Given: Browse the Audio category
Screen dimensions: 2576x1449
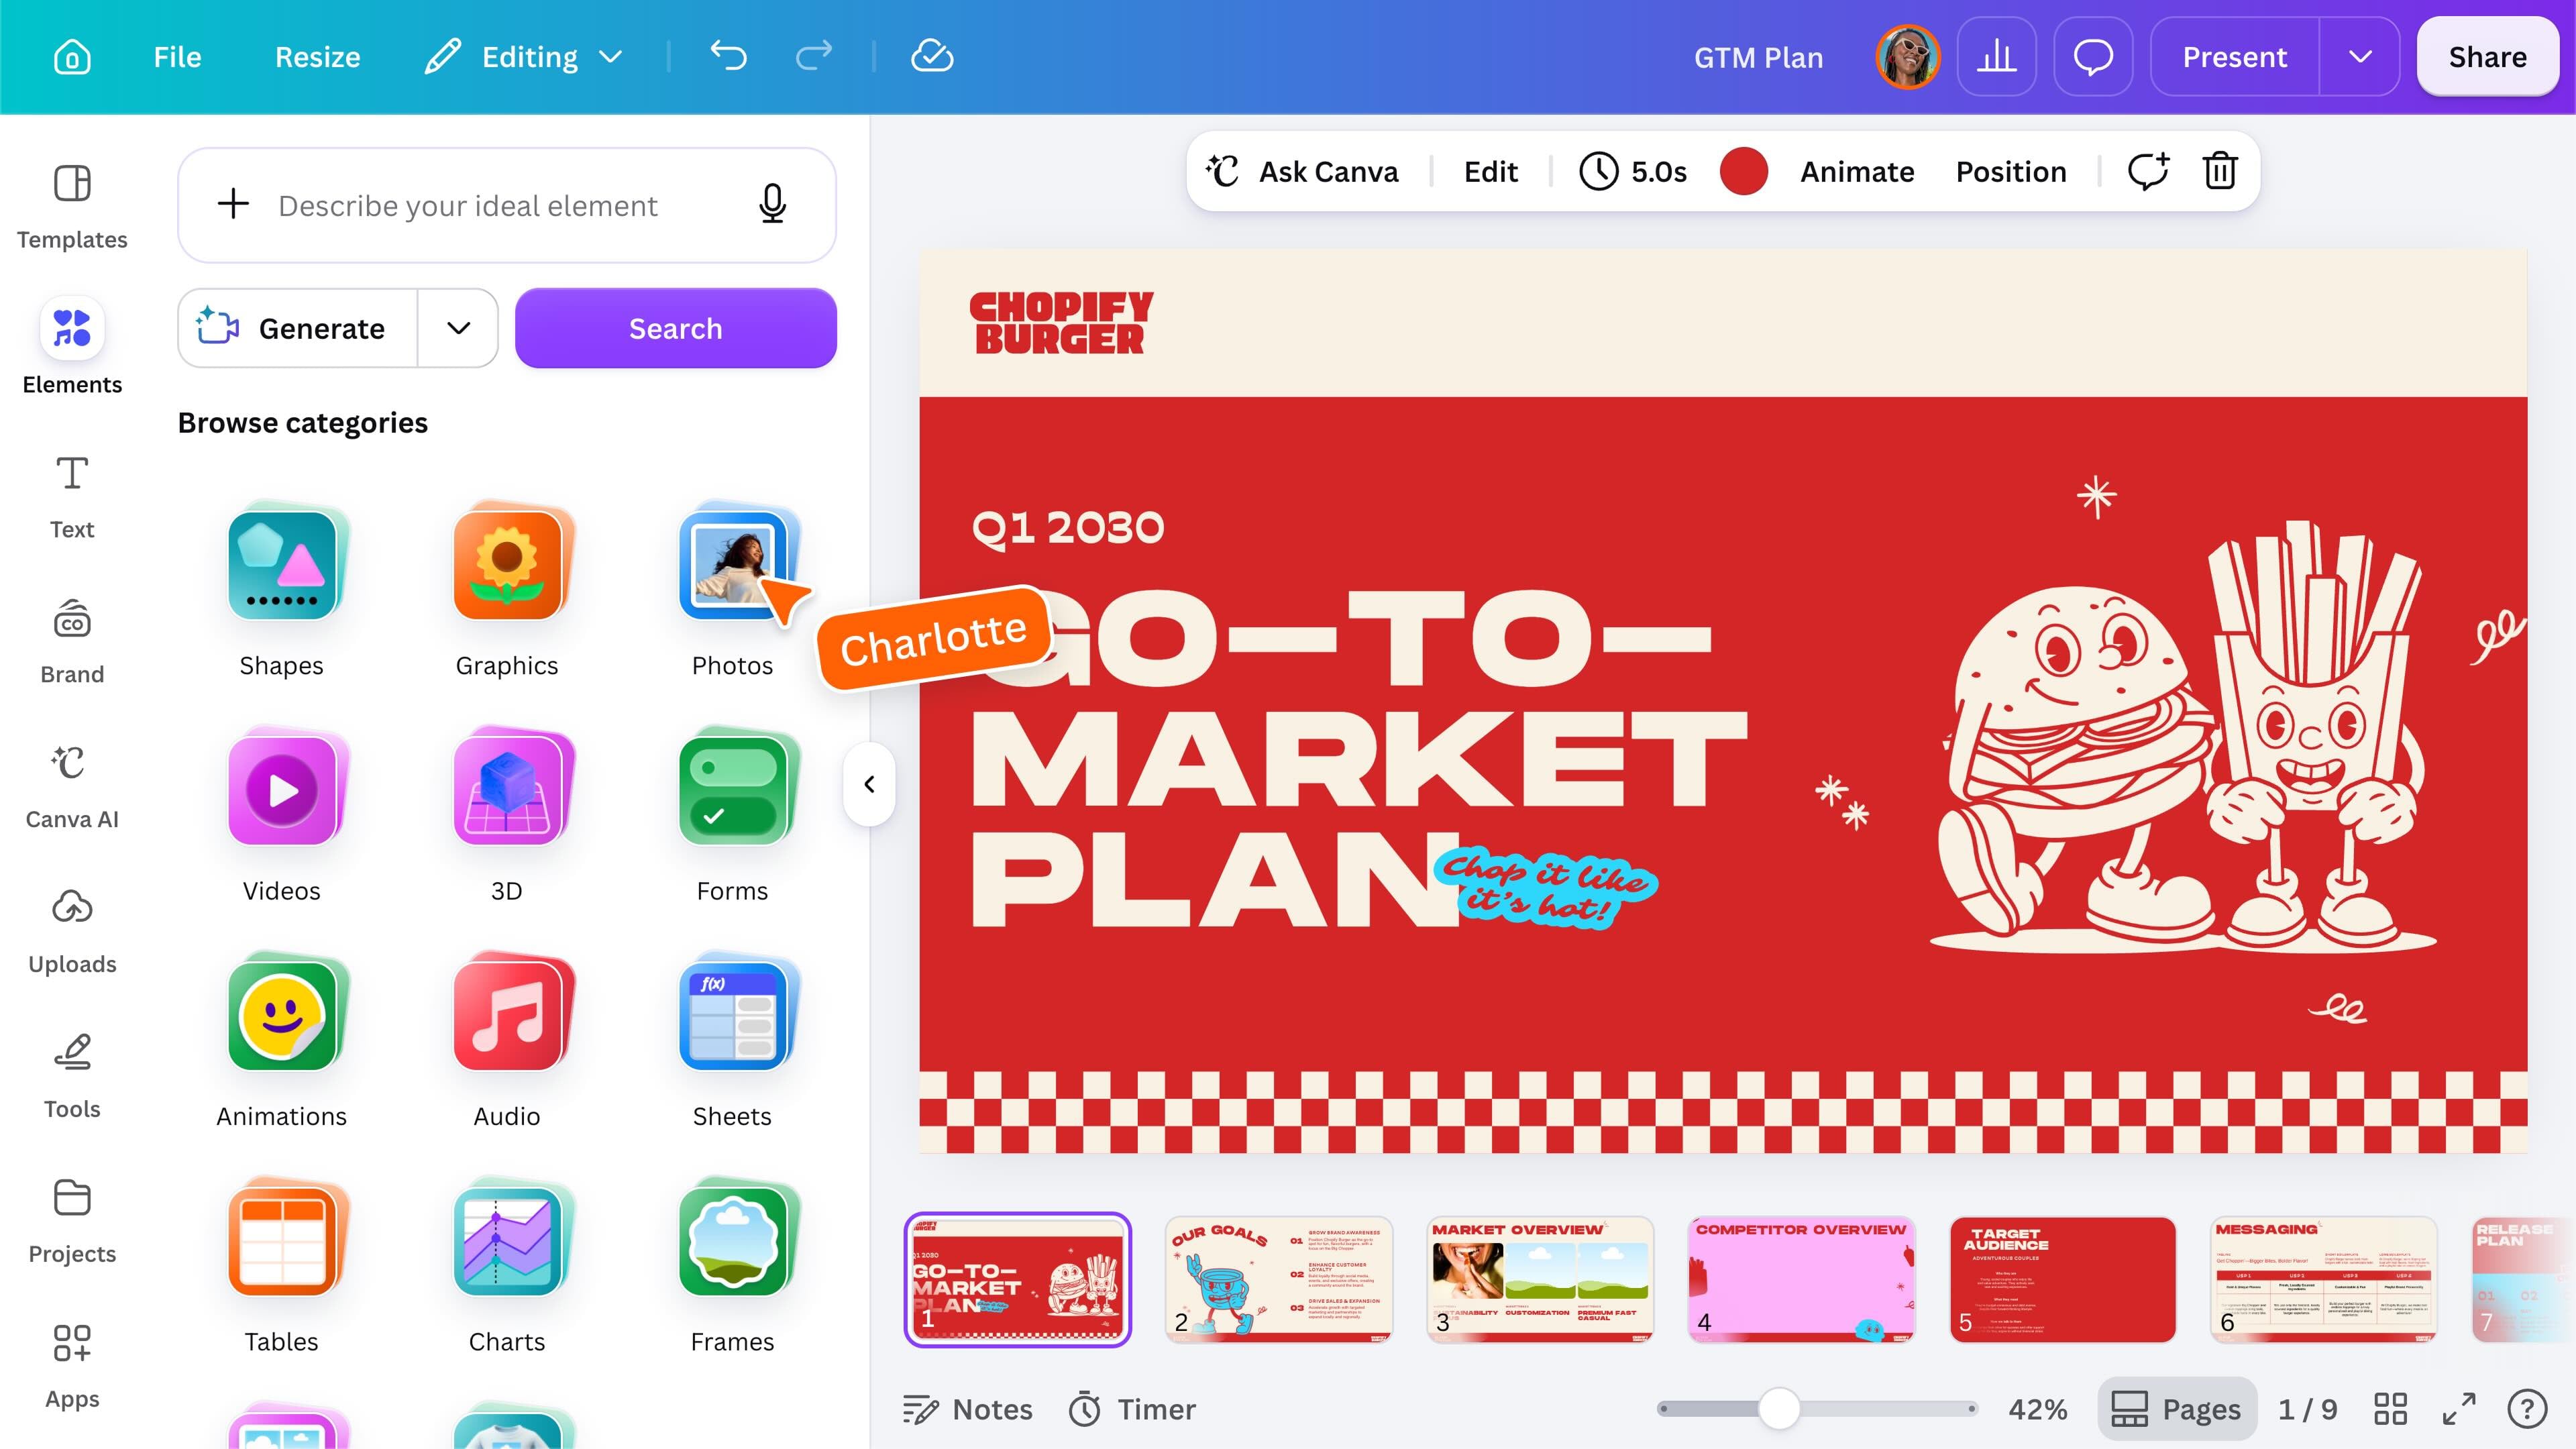Looking at the screenshot, I should pyautogui.click(x=507, y=1040).
